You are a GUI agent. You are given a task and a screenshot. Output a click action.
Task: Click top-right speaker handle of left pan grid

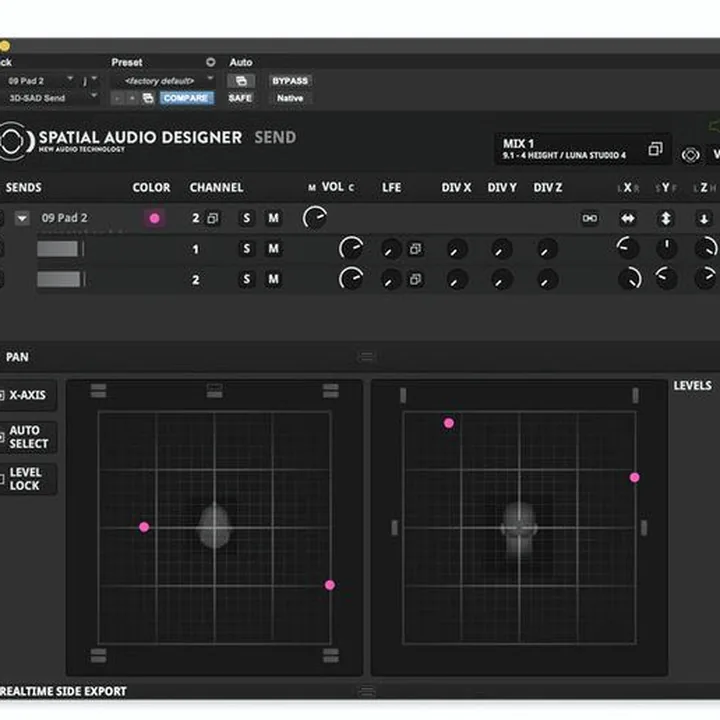click(331, 391)
